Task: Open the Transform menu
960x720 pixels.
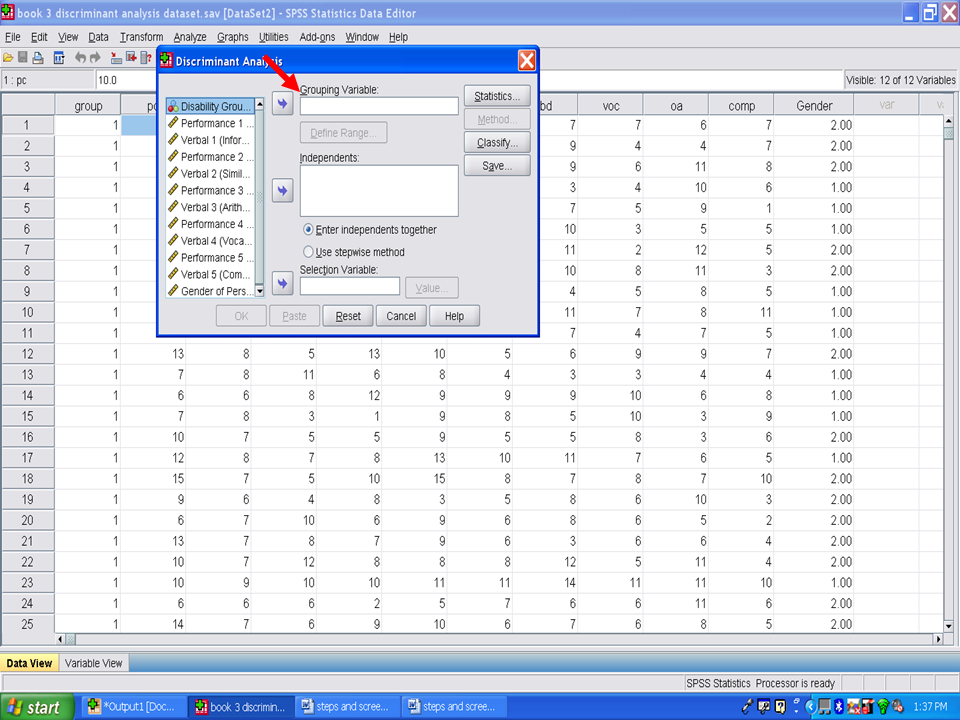Action: click(x=141, y=37)
